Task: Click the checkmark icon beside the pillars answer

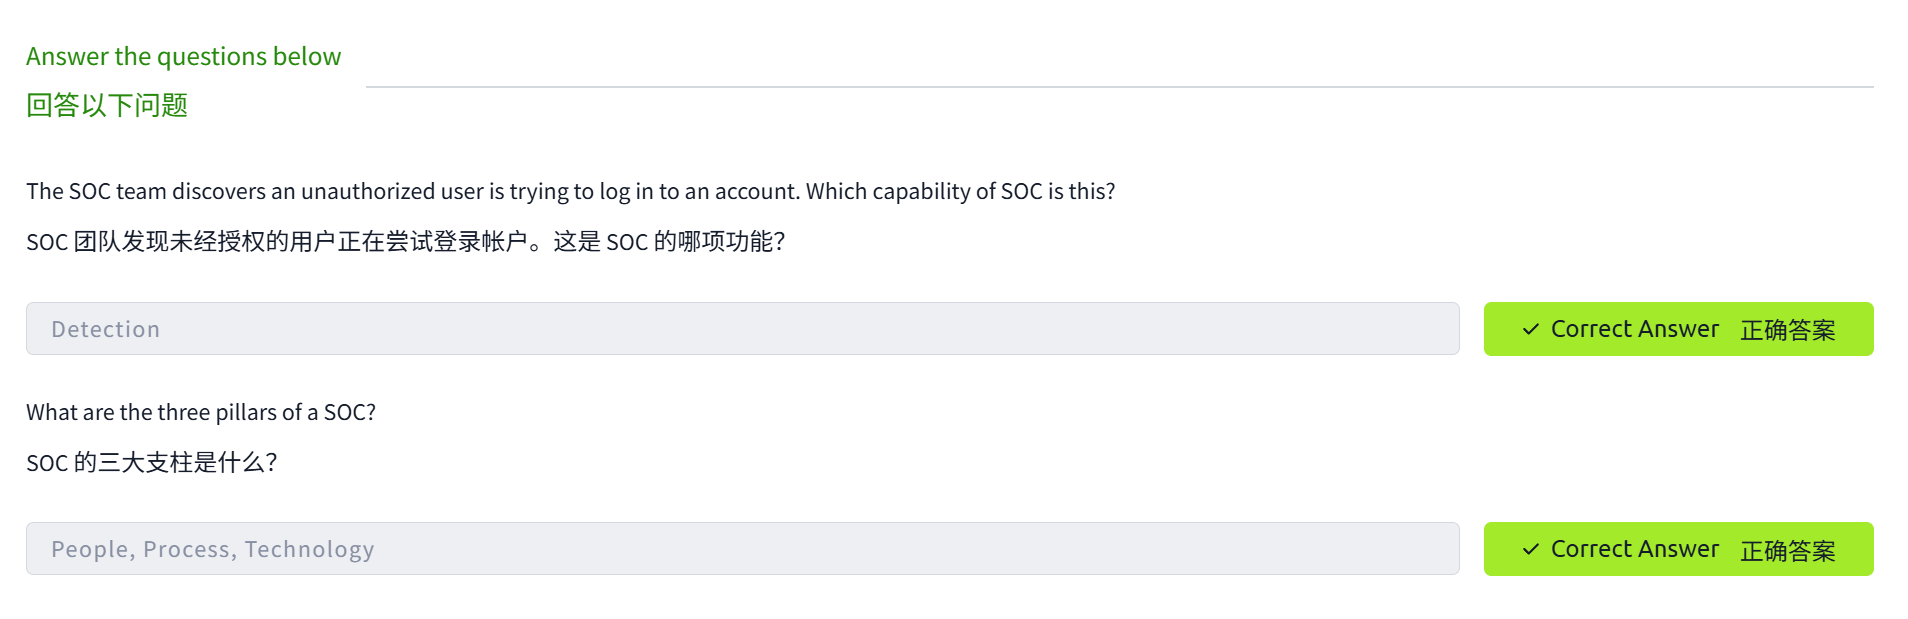Action: click(1530, 549)
